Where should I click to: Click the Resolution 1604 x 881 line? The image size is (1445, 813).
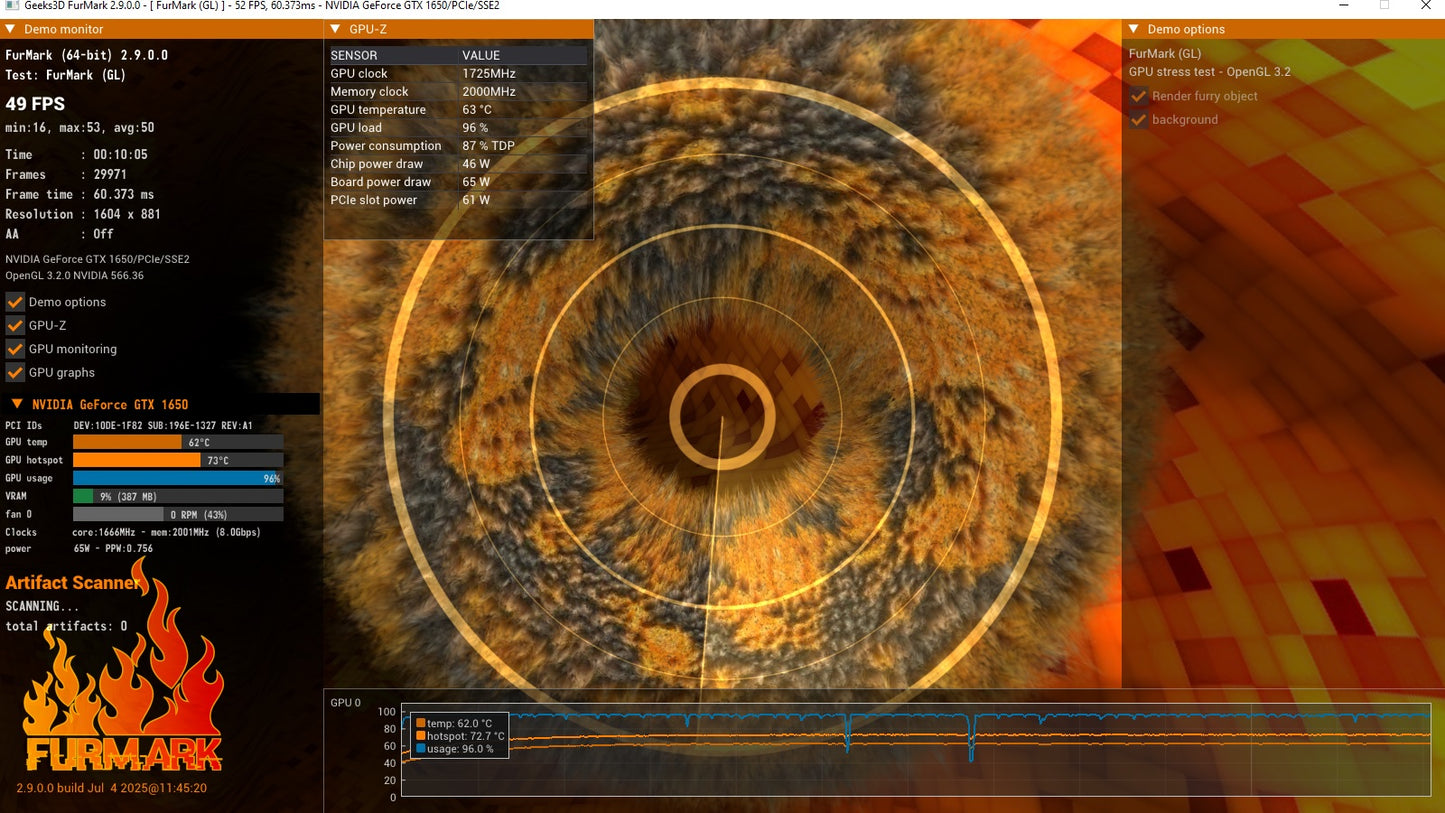83,214
